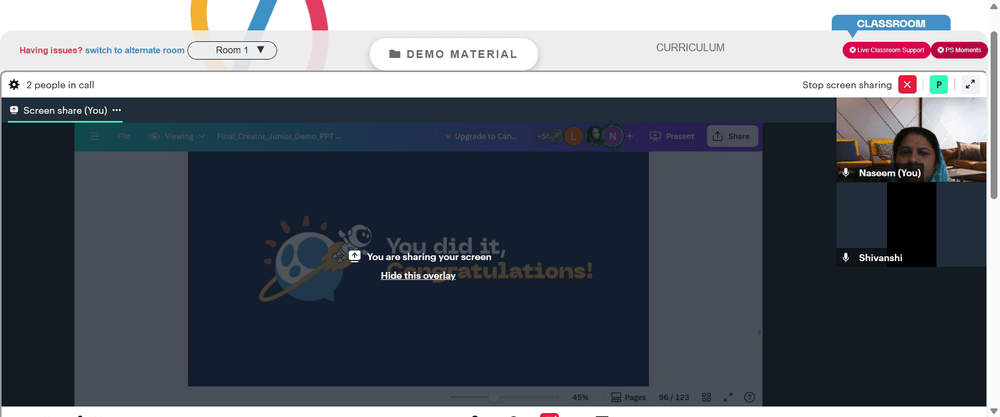Image resolution: width=1000 pixels, height=417 pixels.
Task: Open the Room 1 dropdown
Action: (x=232, y=50)
